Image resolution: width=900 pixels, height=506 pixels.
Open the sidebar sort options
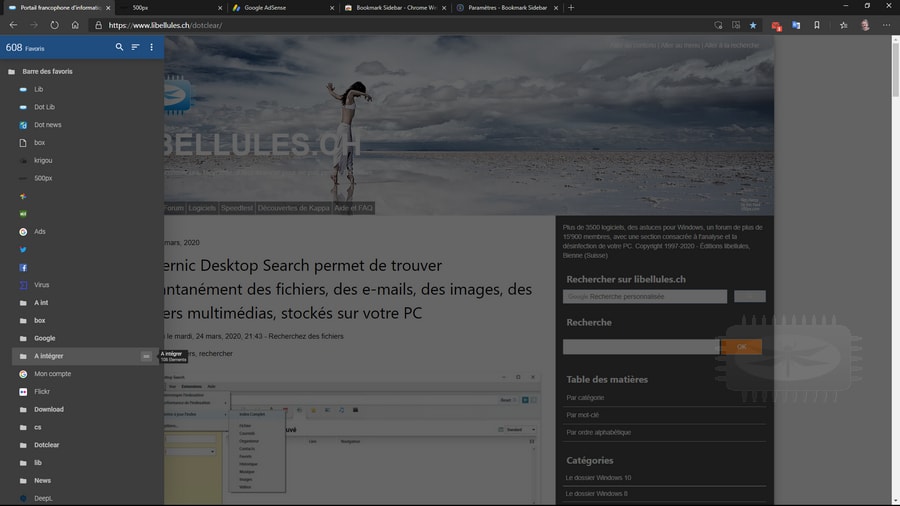point(135,47)
